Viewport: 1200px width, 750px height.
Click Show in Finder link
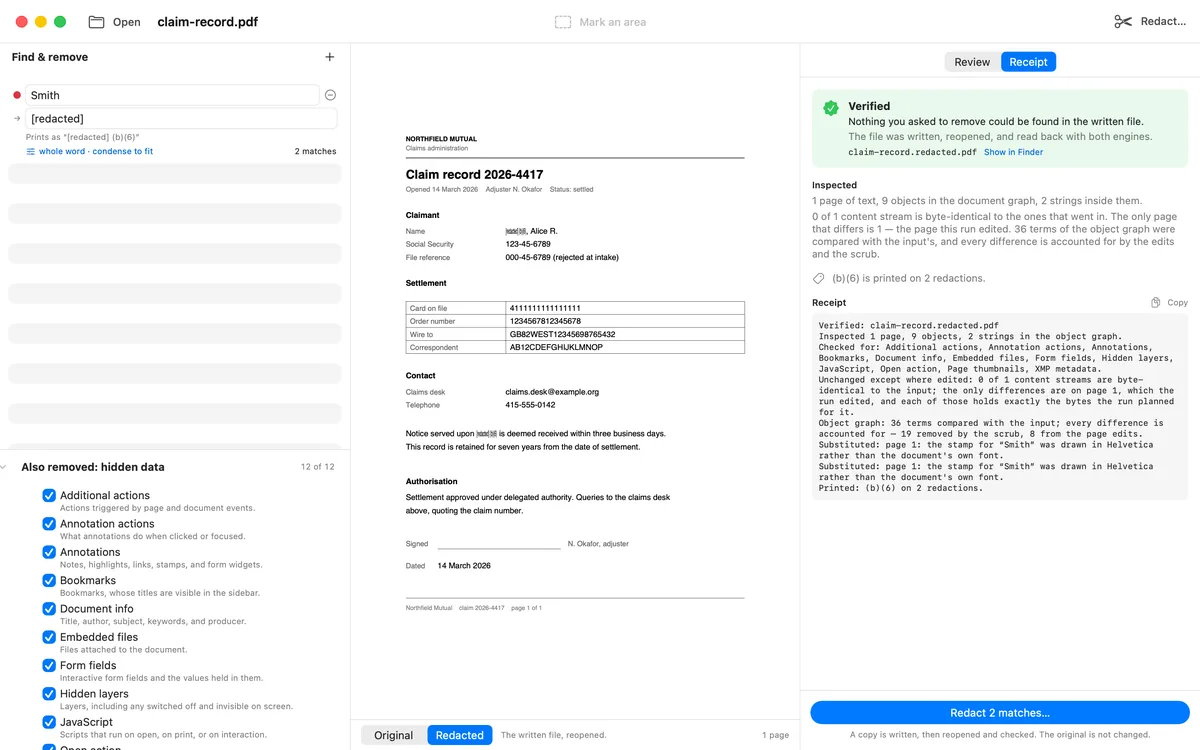(1013, 152)
